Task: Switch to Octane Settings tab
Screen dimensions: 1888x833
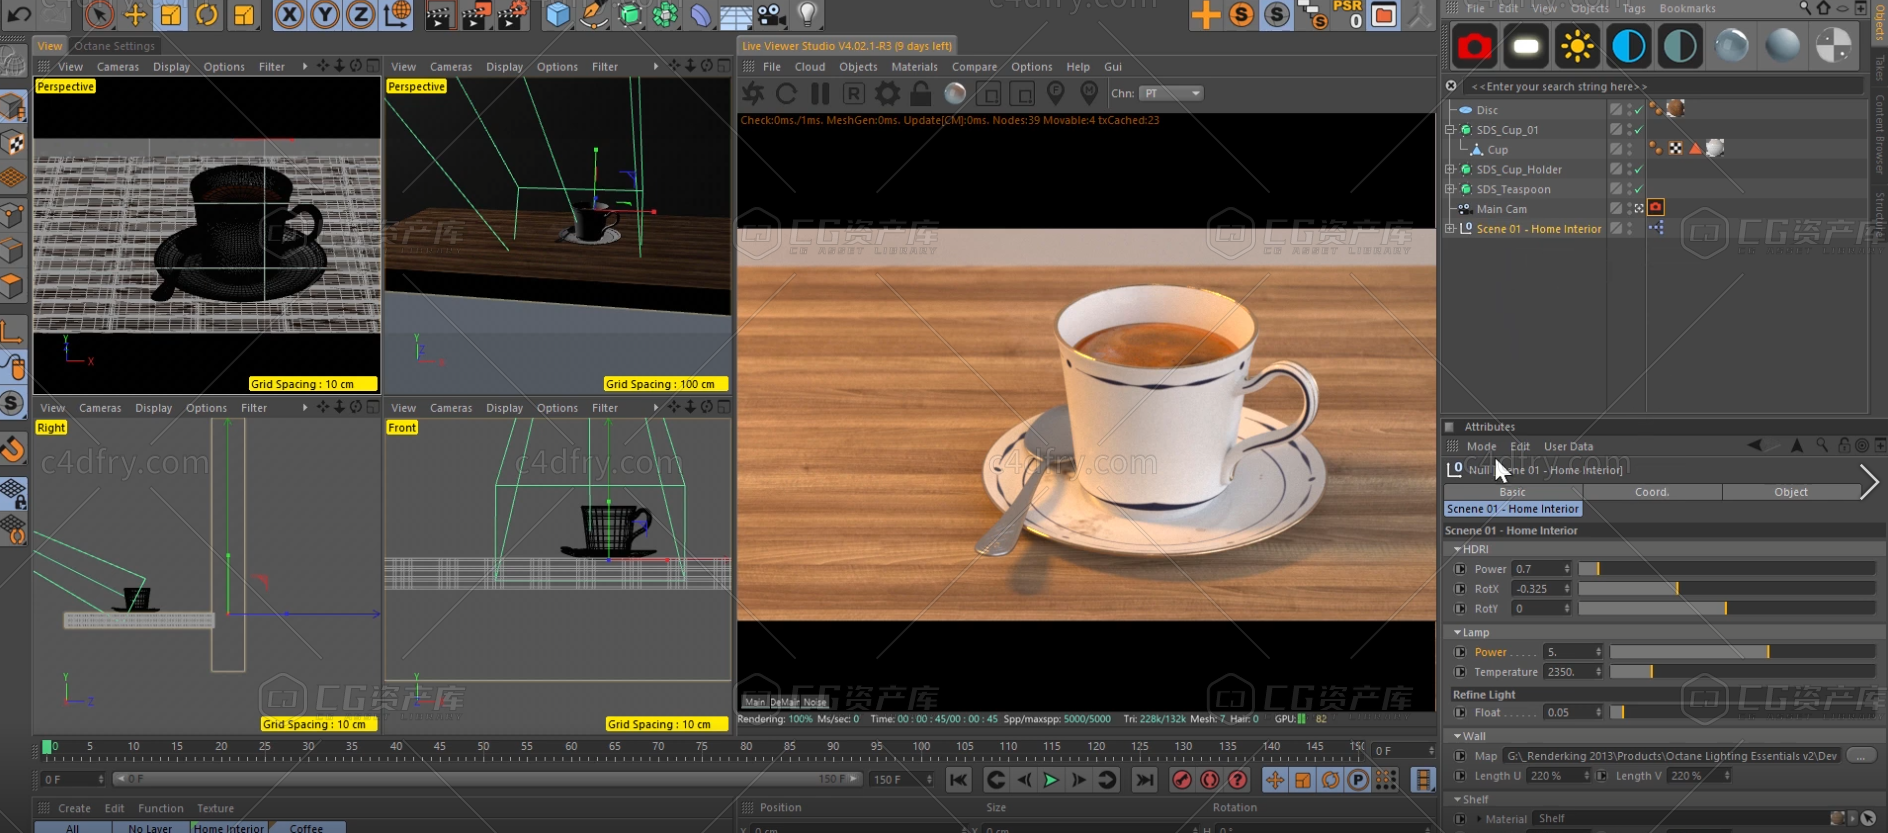Action: pyautogui.click(x=114, y=46)
